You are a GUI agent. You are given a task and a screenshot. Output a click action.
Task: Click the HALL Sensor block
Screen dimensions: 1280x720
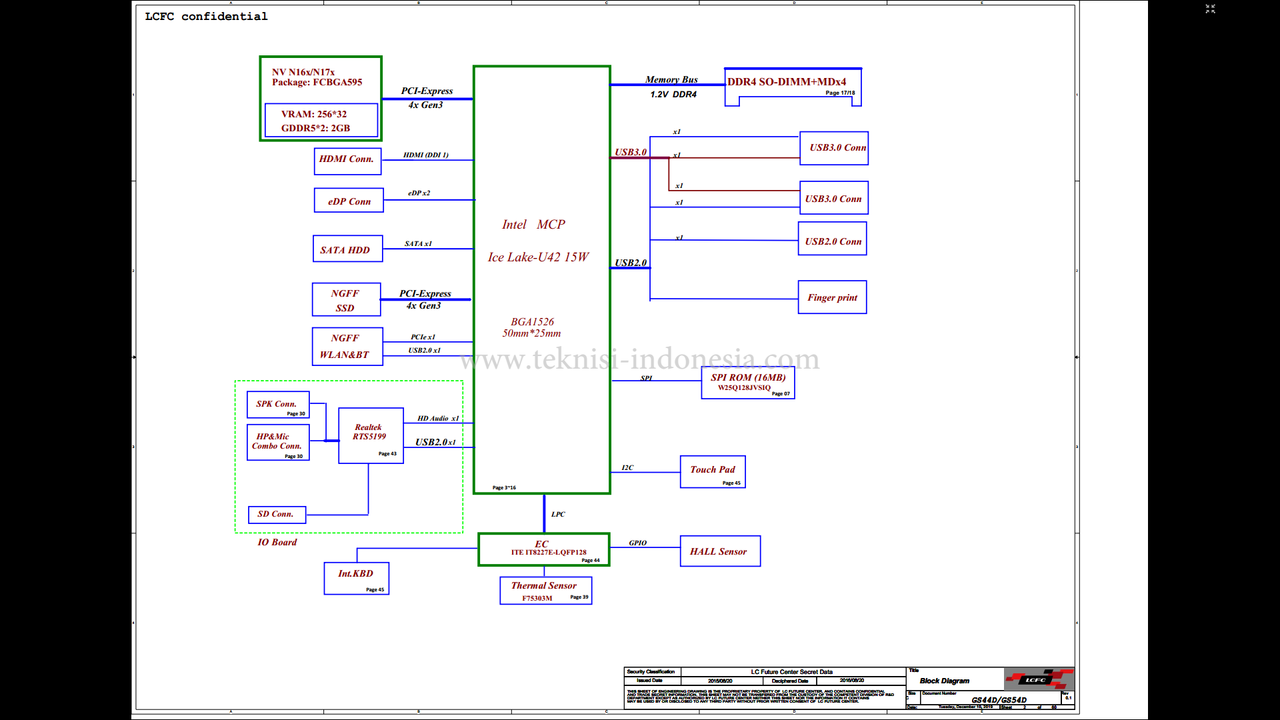(720, 551)
